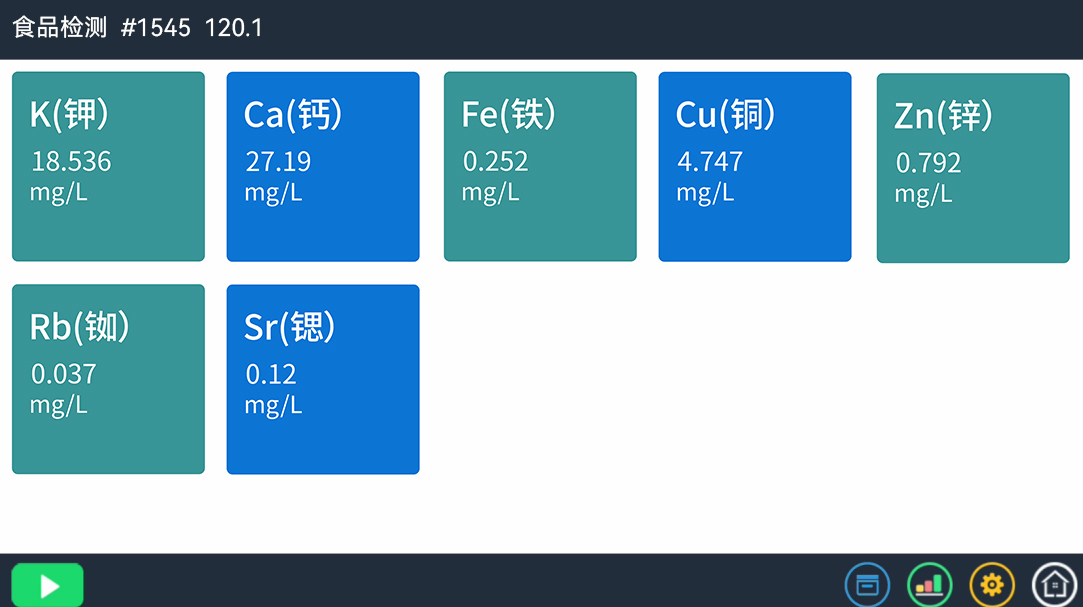This screenshot has height=607, width=1083.
Task: Click the 18.536 potassium reading
Action: tap(71, 161)
